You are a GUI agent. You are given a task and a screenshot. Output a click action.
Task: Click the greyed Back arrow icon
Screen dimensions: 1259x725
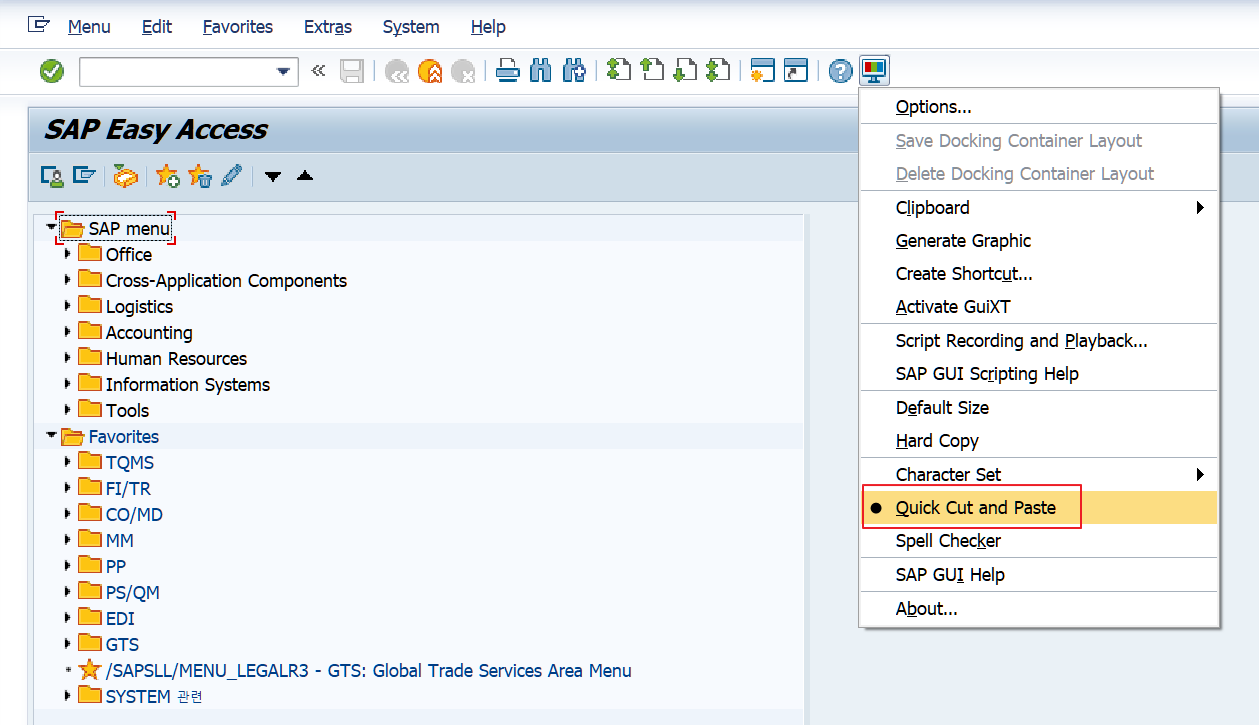[x=397, y=71]
